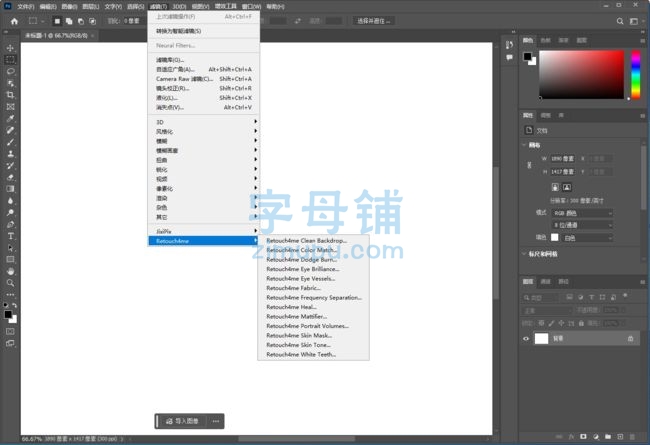The image size is (650, 445).
Task: Click the new adjustment layer icon
Action: 596,437
